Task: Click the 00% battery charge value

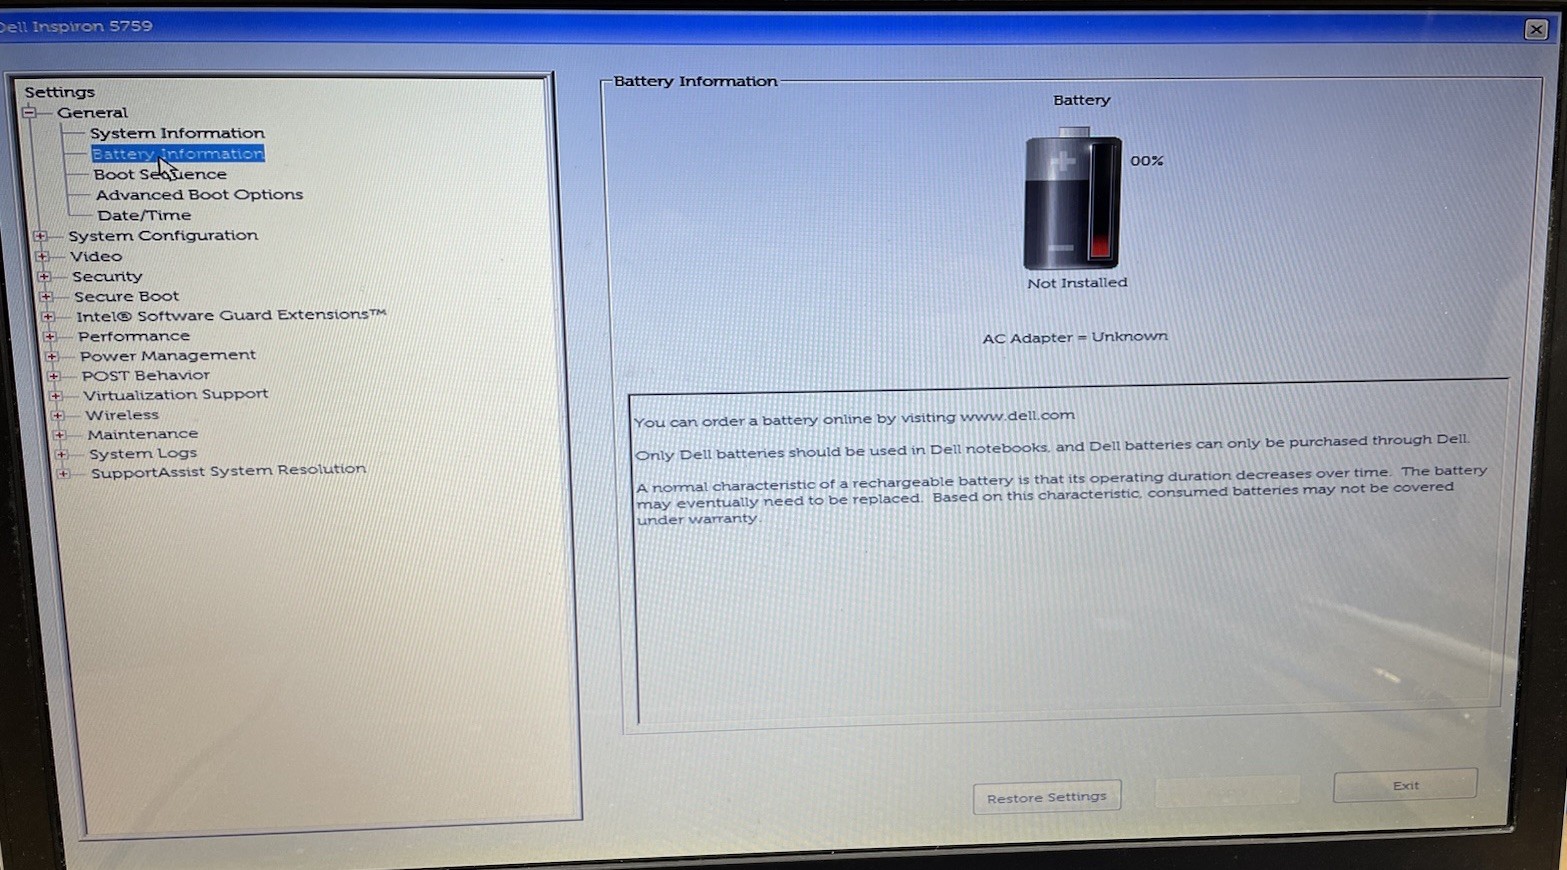Action: point(1147,161)
